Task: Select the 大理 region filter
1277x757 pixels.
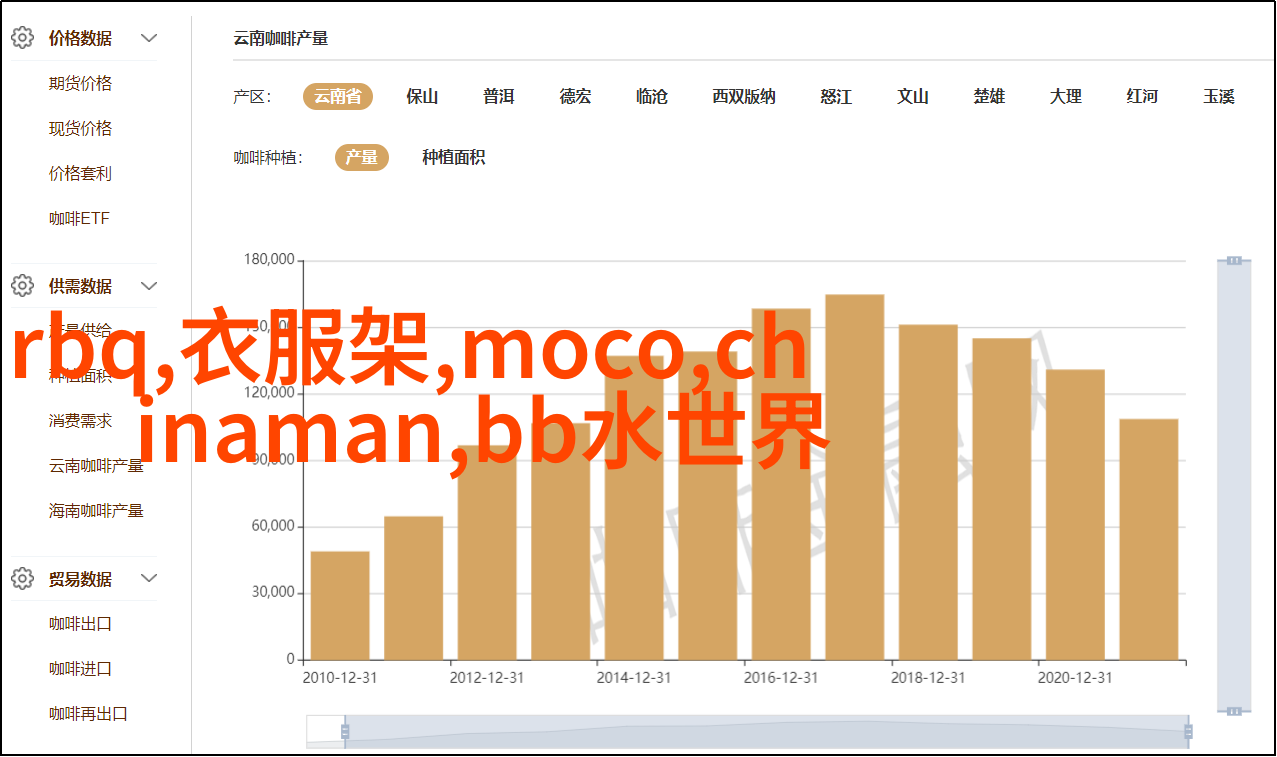Action: click(1066, 97)
